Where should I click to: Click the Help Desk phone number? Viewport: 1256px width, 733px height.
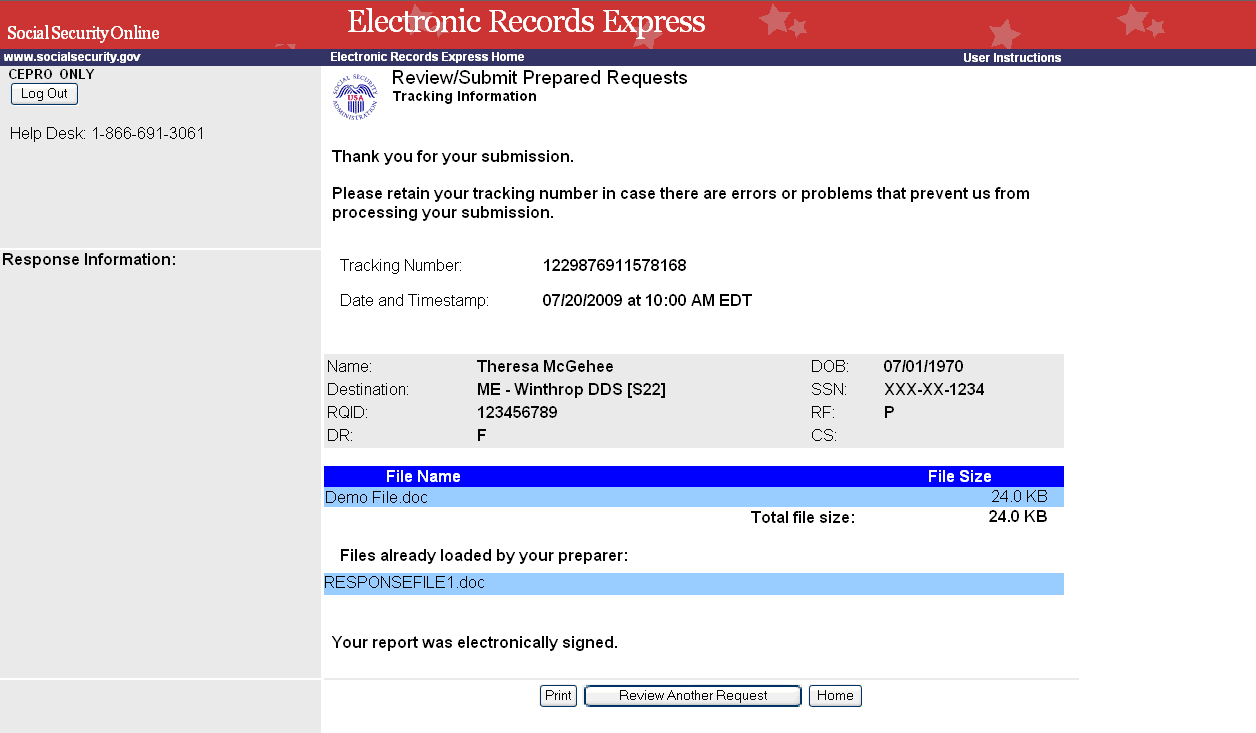coord(148,133)
